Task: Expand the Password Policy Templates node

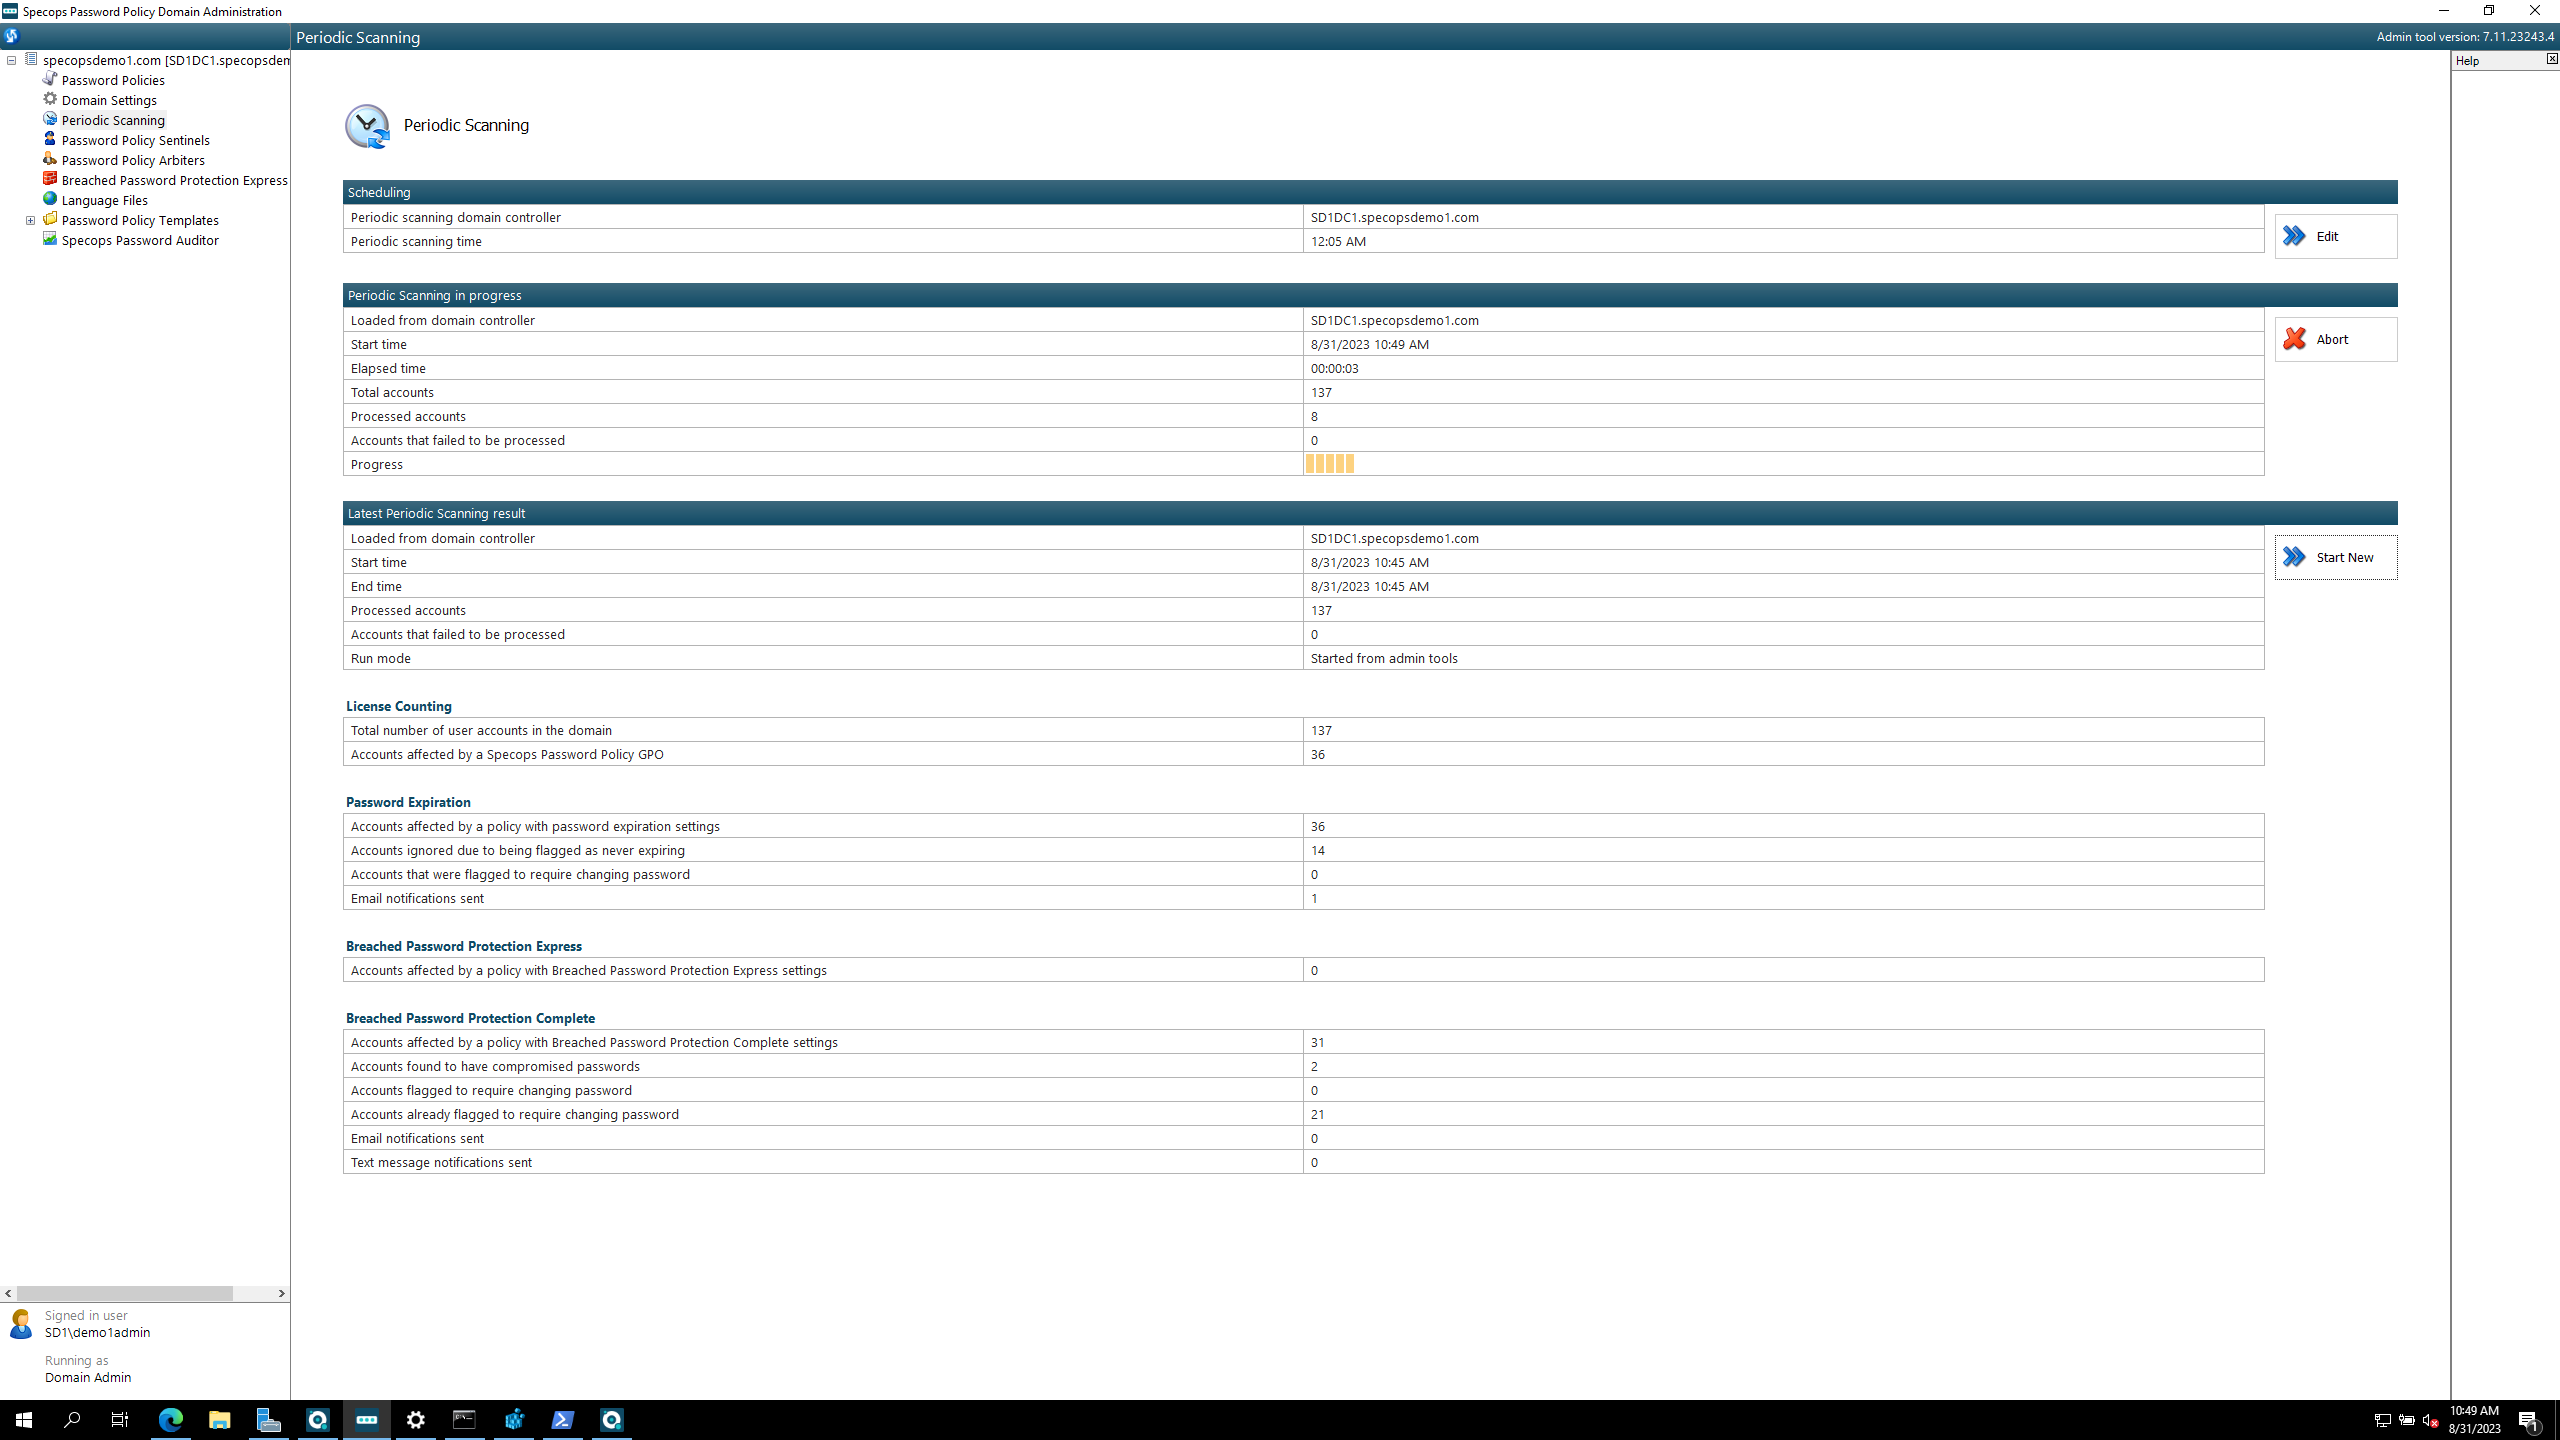Action: tap(30, 220)
